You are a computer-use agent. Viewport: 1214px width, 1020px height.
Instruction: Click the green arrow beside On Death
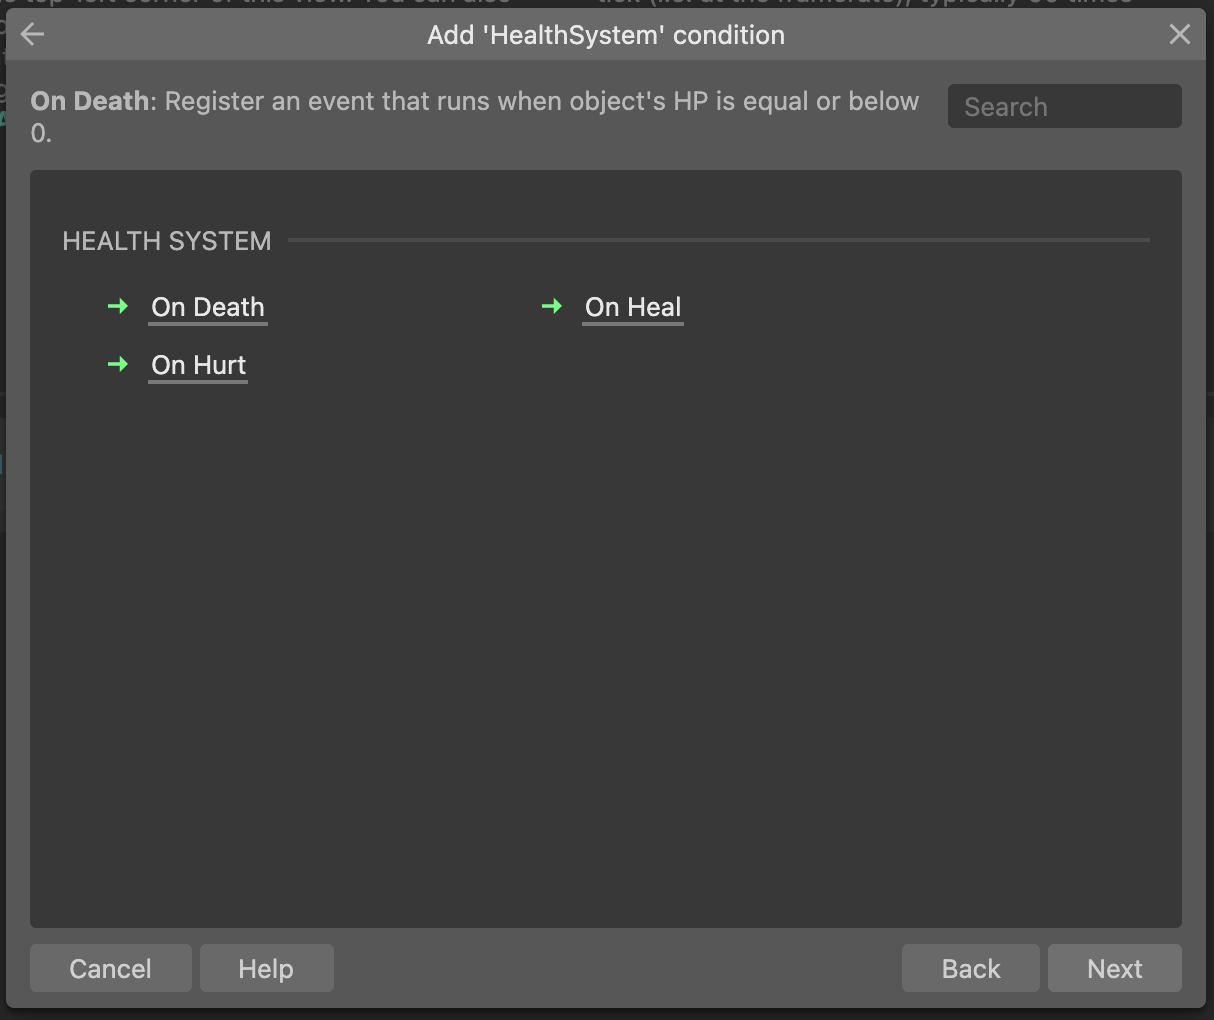click(x=118, y=307)
